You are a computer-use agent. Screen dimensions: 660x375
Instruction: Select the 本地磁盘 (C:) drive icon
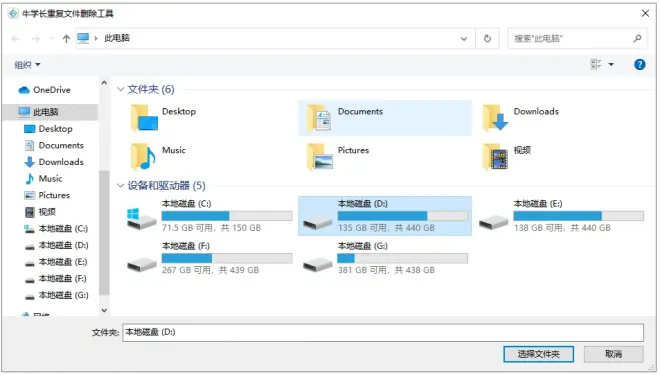[142, 218]
